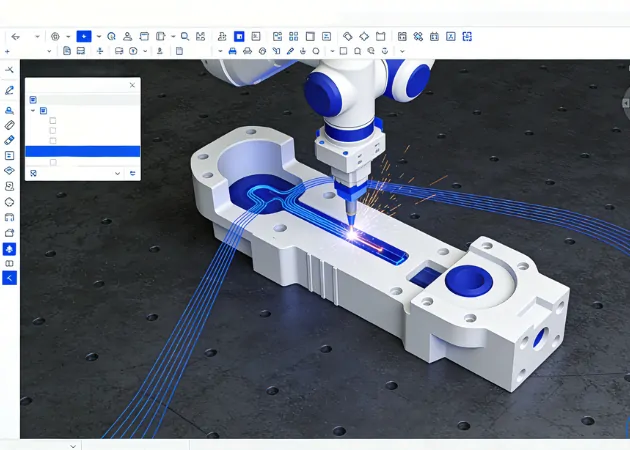Close the floating tree panel
This screenshot has height=450, width=630.
point(132,85)
